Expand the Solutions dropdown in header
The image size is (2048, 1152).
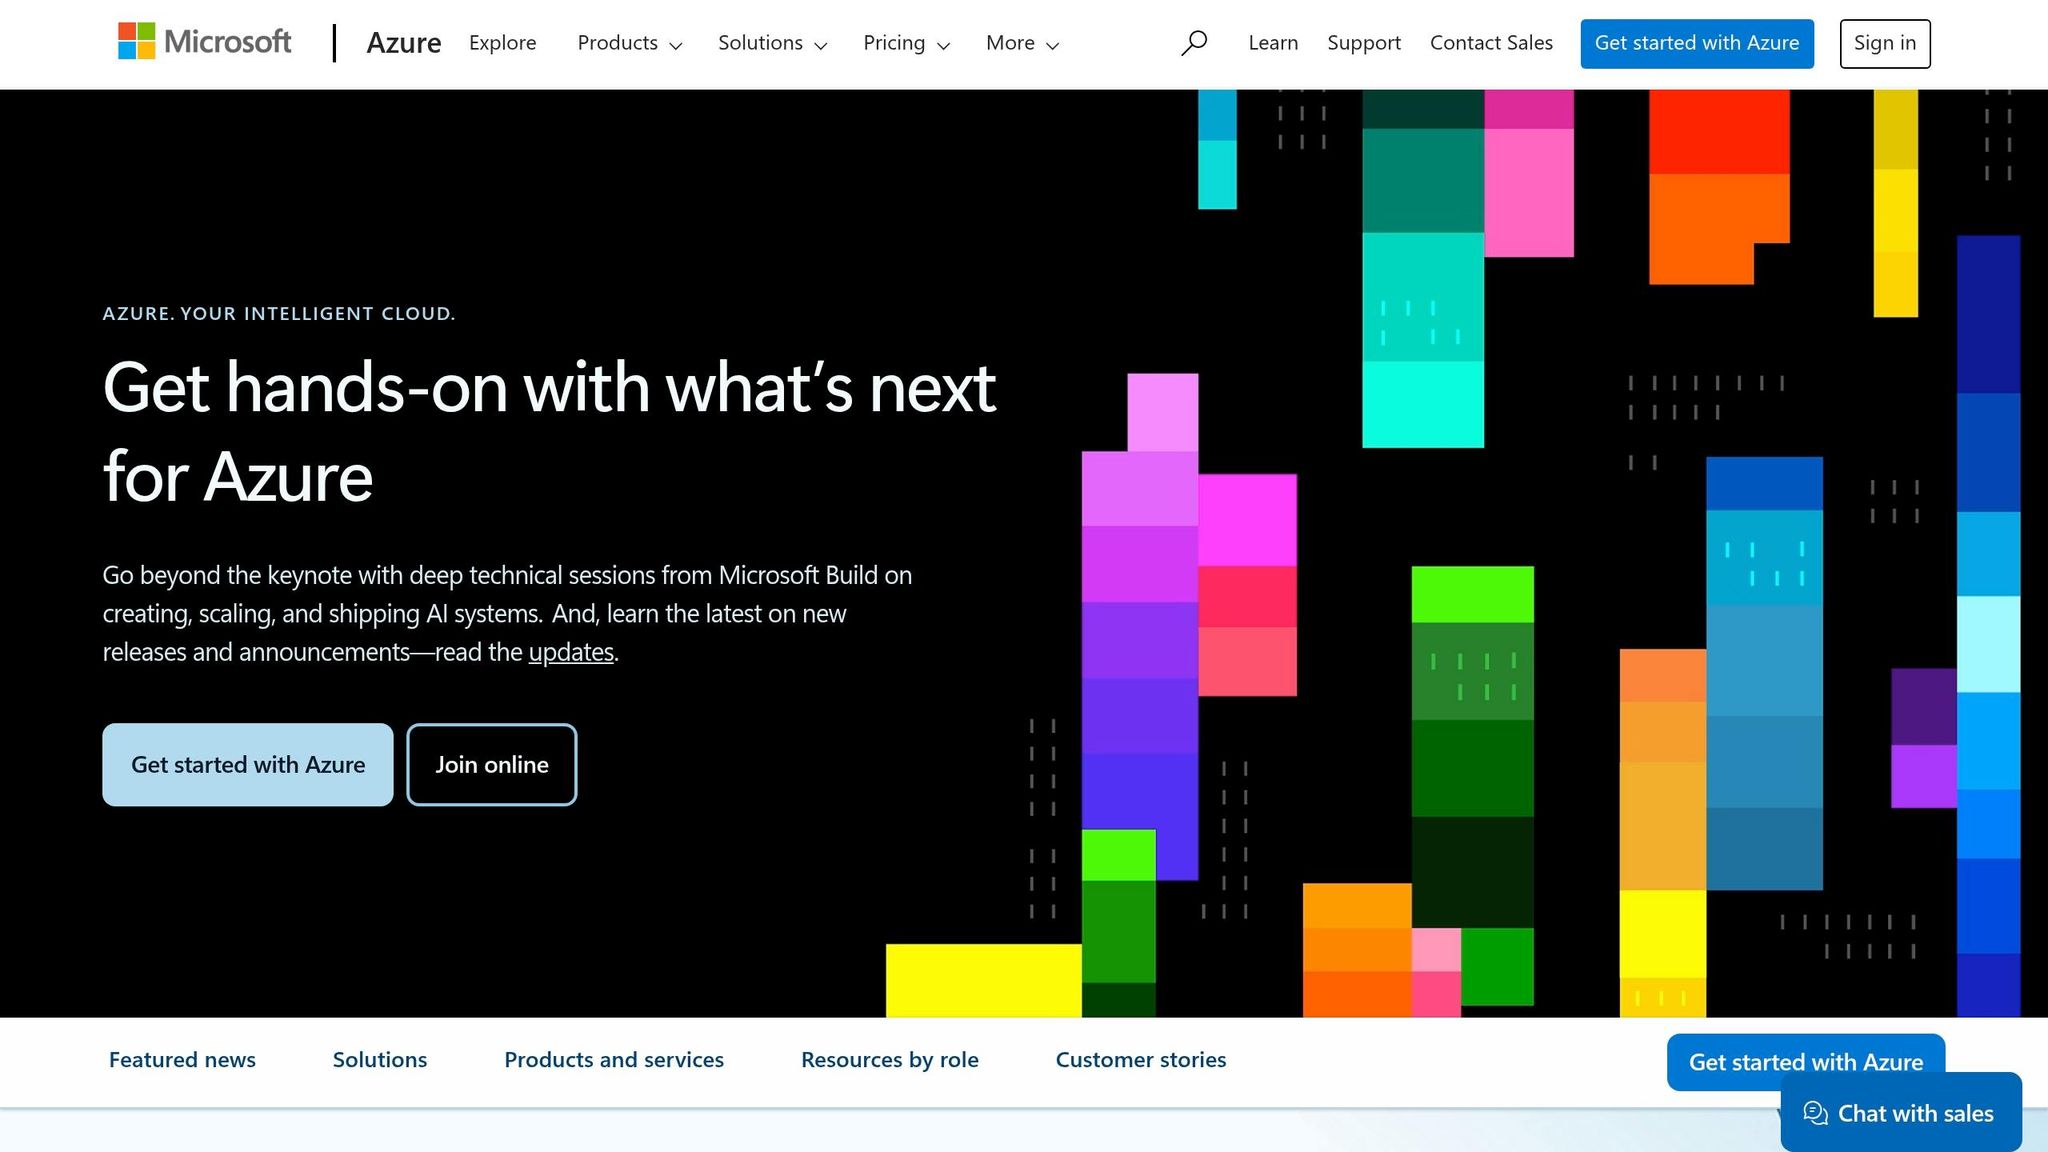pyautogui.click(x=773, y=43)
